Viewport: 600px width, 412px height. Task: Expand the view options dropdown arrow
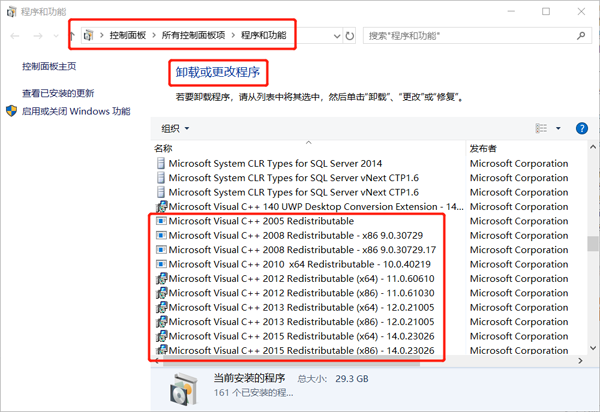coord(558,128)
